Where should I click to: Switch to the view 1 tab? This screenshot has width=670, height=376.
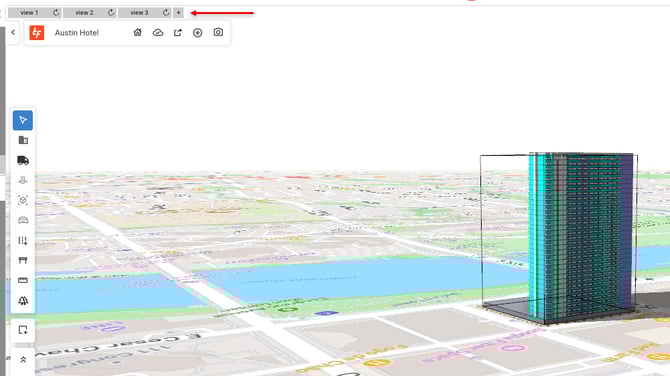click(x=29, y=13)
